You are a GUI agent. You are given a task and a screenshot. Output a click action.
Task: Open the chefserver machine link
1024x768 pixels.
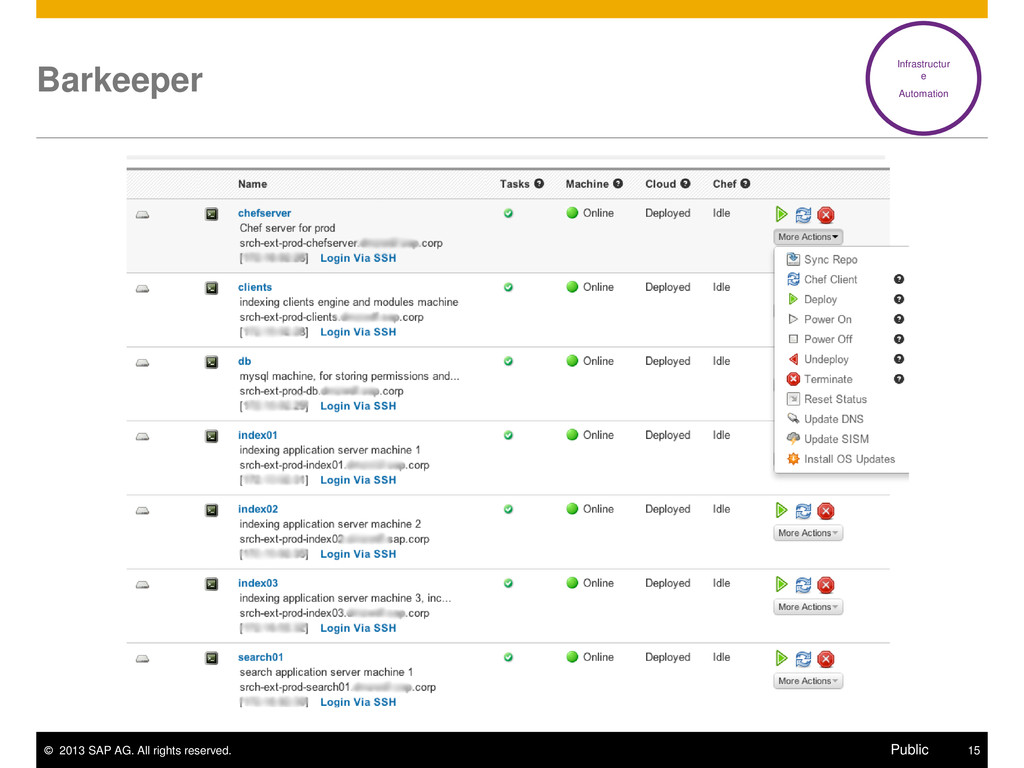[x=264, y=213]
